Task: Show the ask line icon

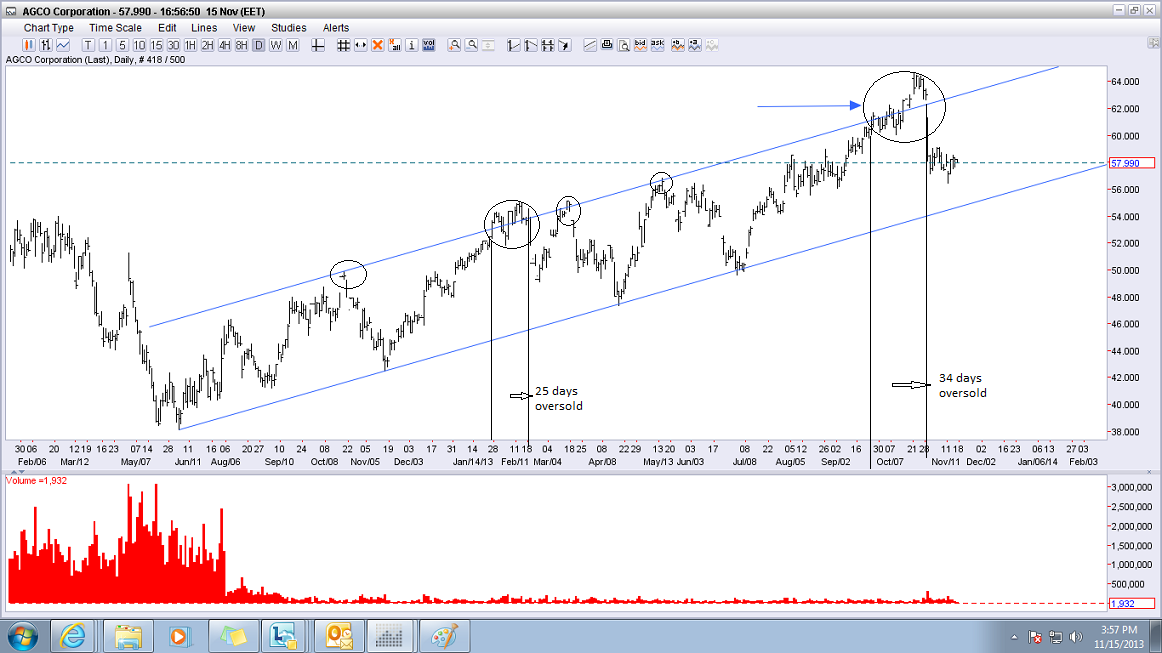Action: coord(657,45)
